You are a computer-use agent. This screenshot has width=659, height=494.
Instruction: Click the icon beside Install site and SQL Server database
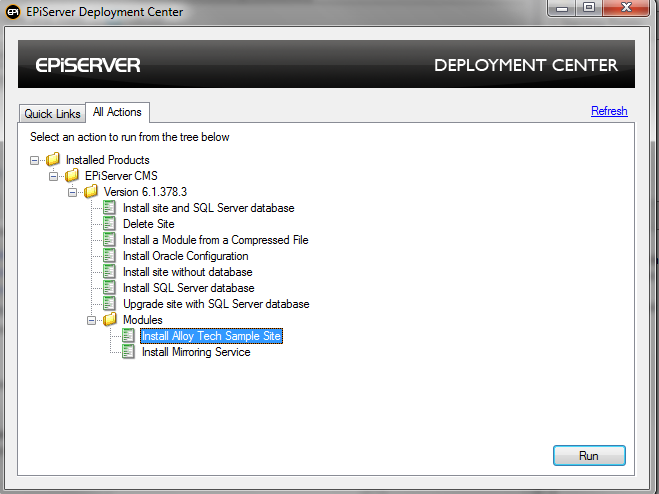point(109,207)
